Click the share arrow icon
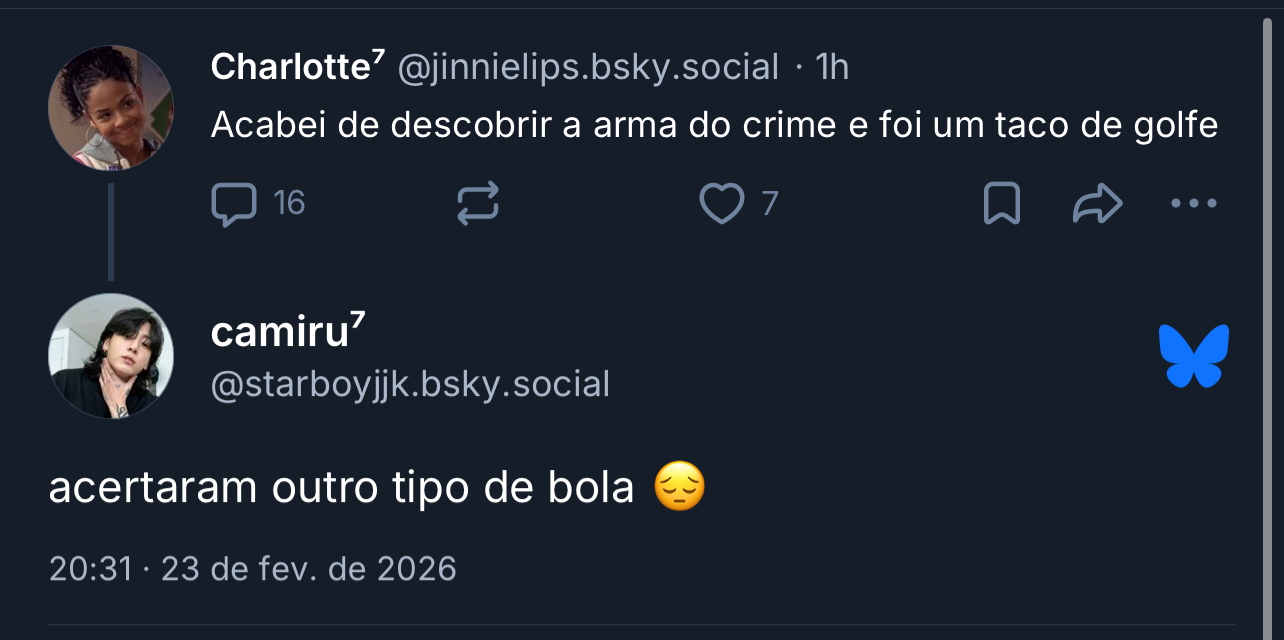The height and width of the screenshot is (640, 1284). pyautogui.click(x=1097, y=204)
